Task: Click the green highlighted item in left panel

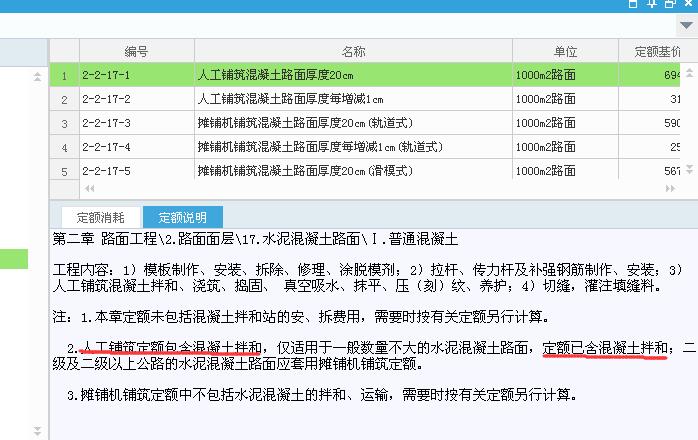Action: pyautogui.click(x=14, y=259)
